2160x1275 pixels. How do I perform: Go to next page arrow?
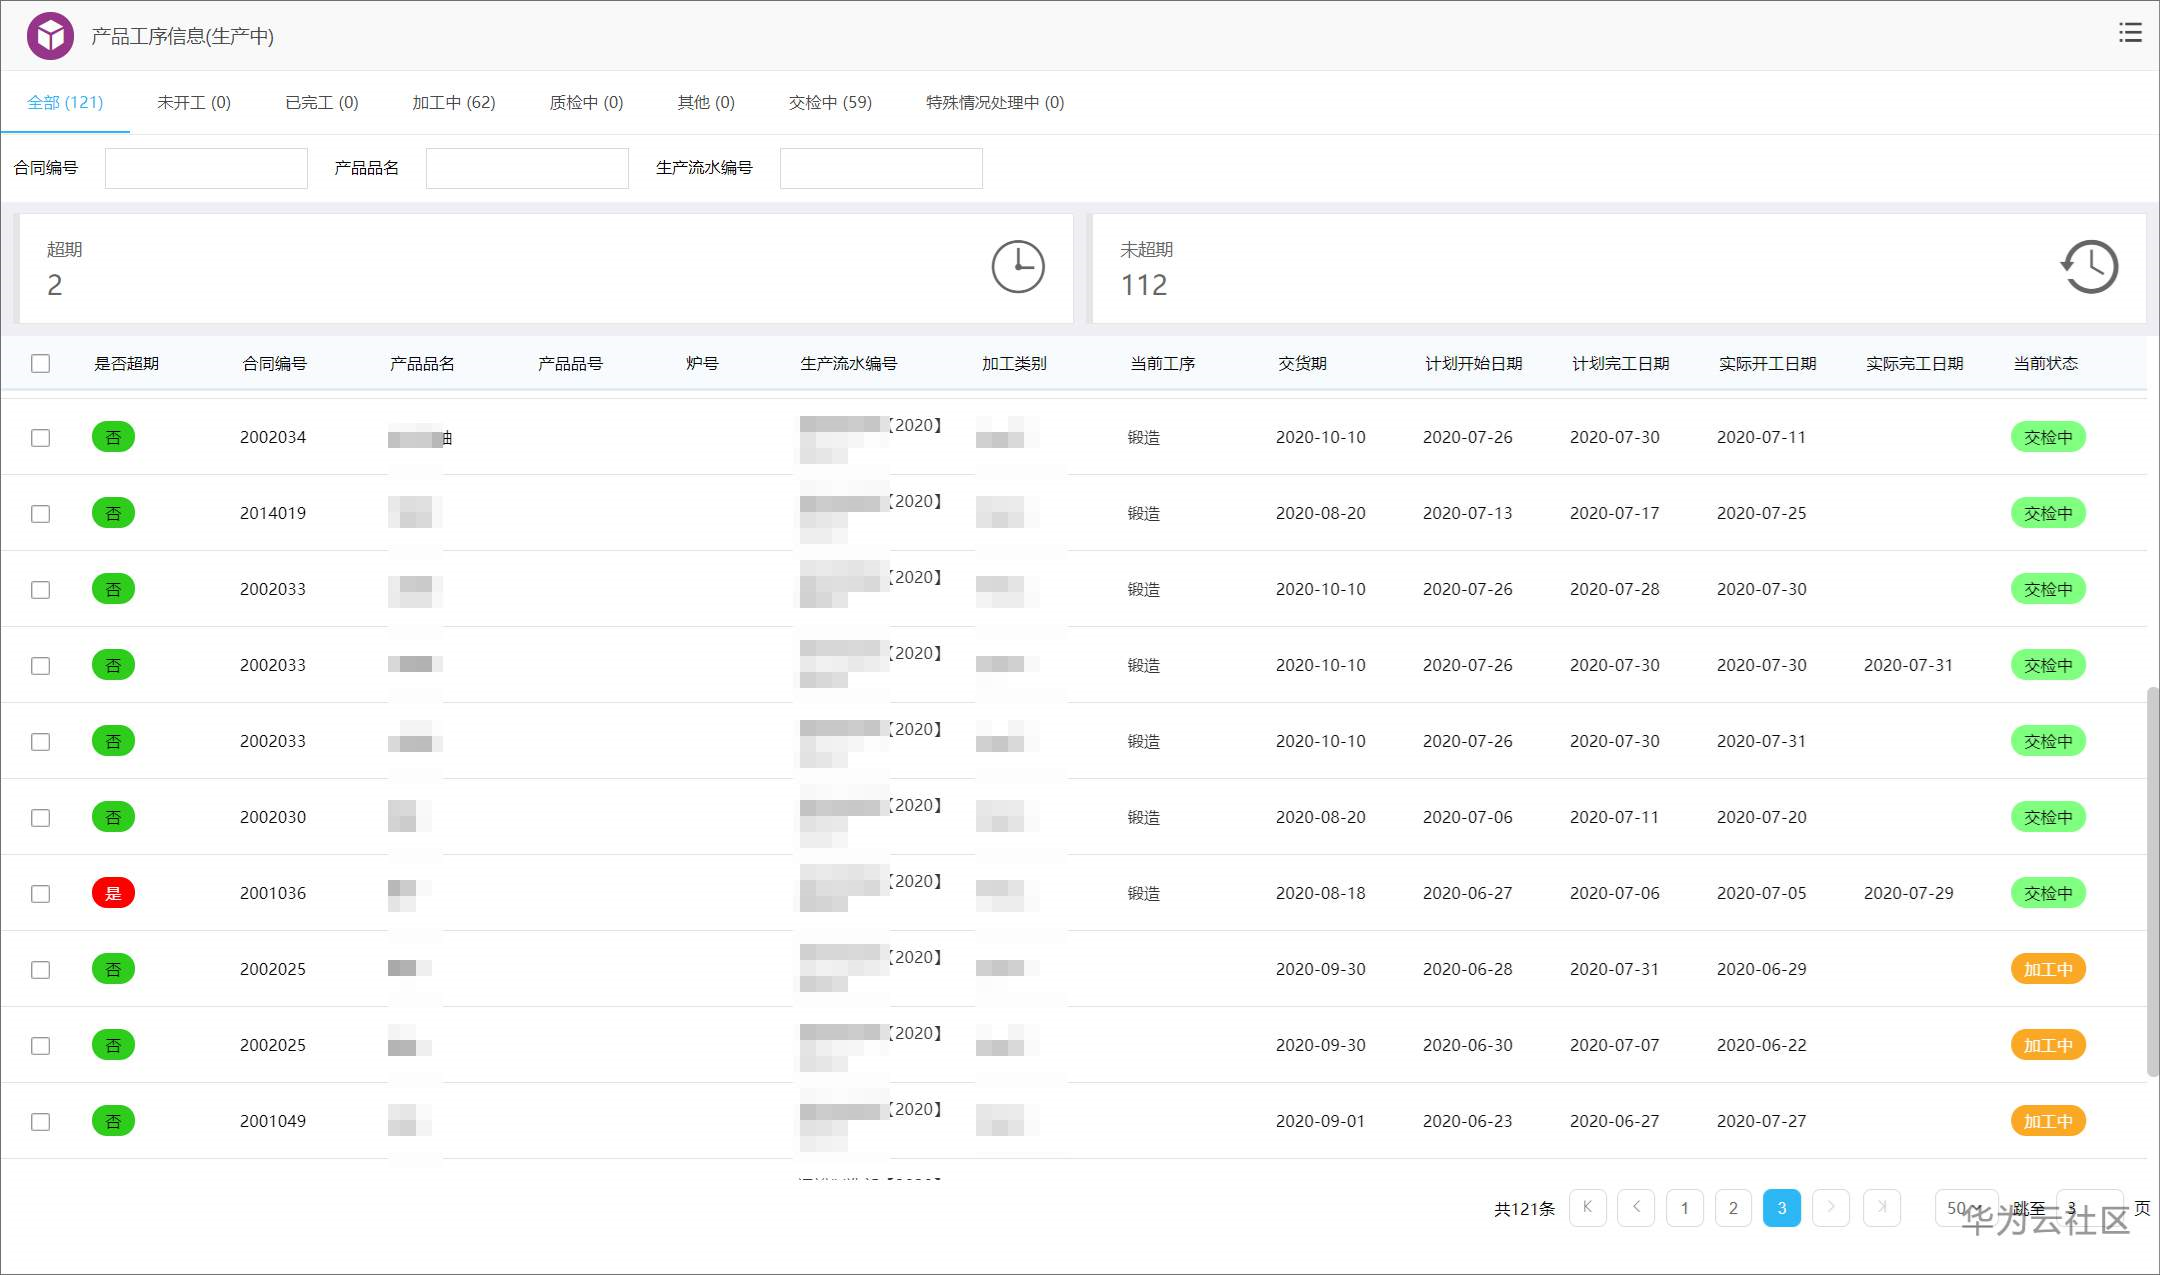[x=1831, y=1208]
